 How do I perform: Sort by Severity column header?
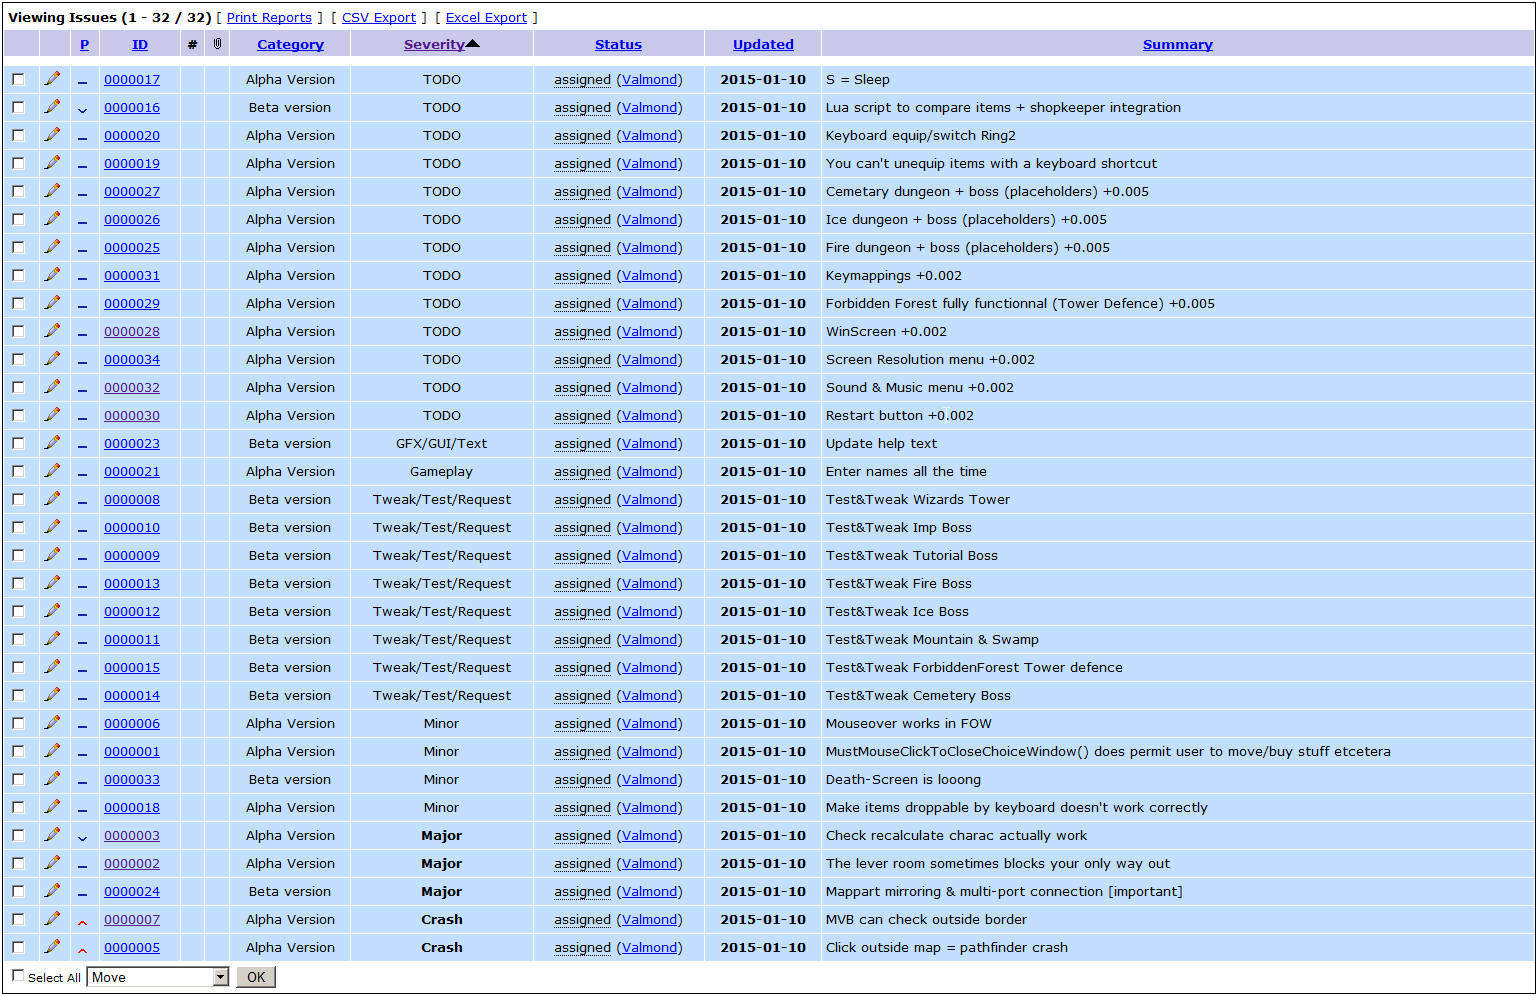tap(434, 44)
